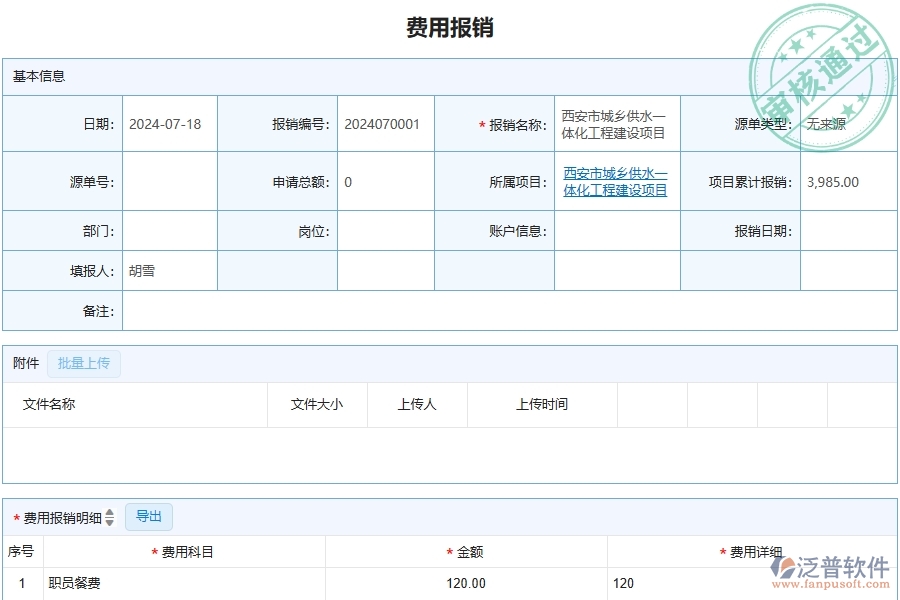This screenshot has width=900, height=600.
Task: Click the 源单号 source number field
Action: tap(168, 182)
